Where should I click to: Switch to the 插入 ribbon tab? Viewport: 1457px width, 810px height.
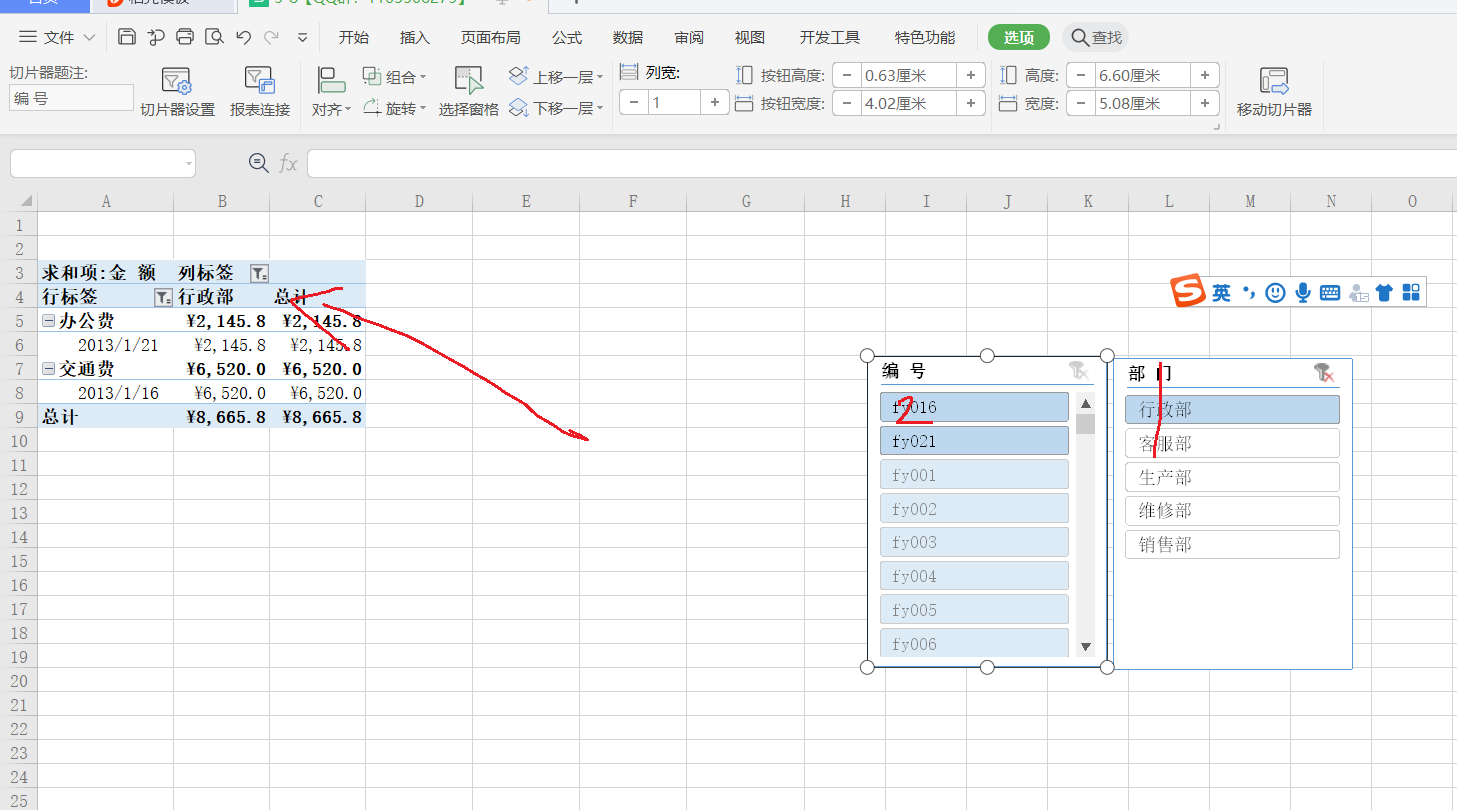click(x=414, y=38)
